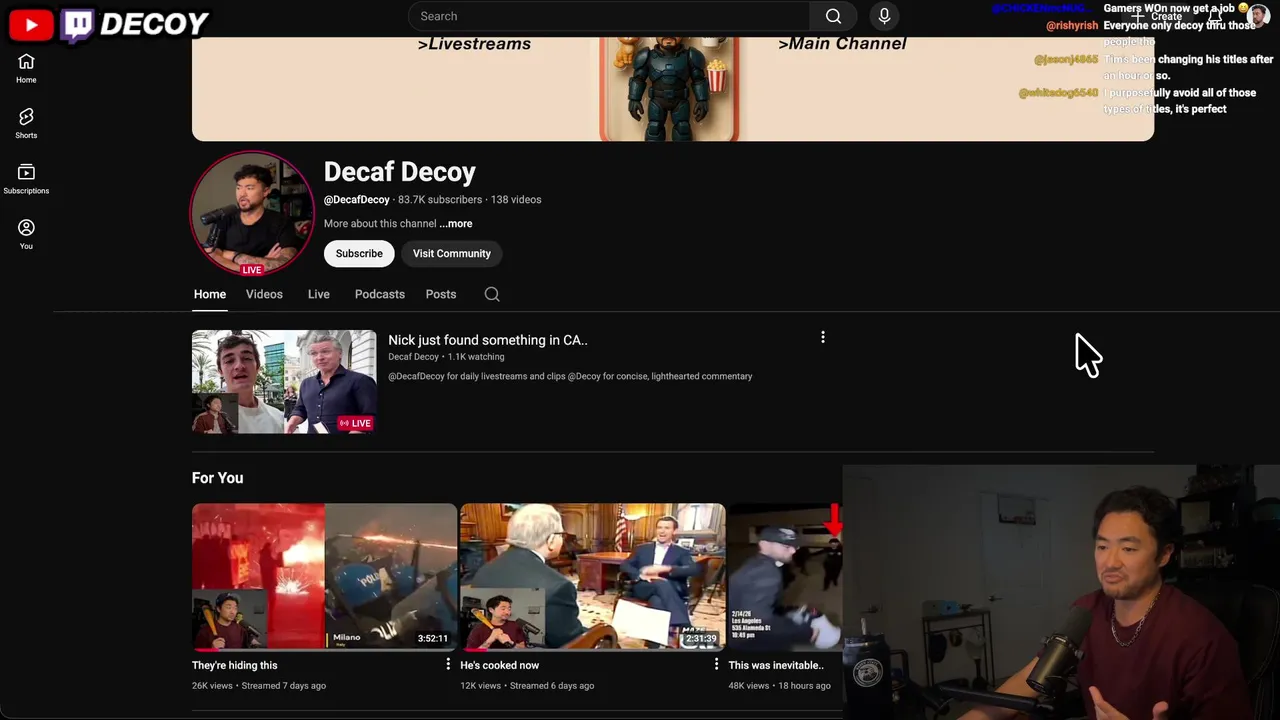The height and width of the screenshot is (720, 1280).
Task: Click title Nick just found something in CA..
Action: [x=488, y=340]
